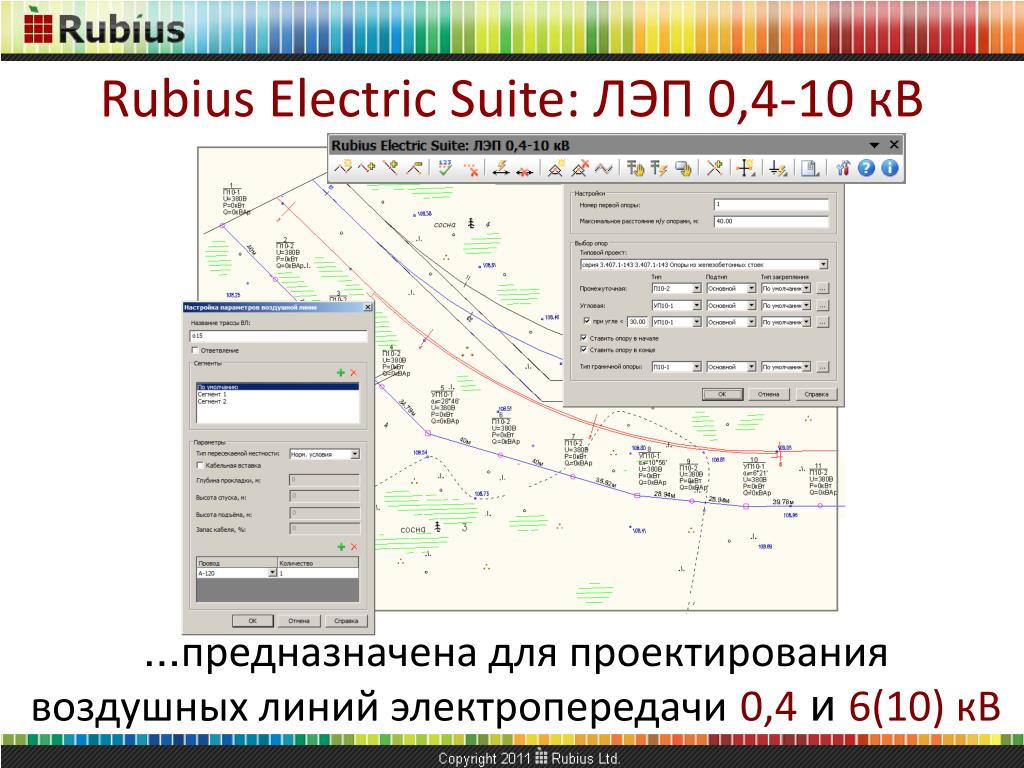Click the triangle support with yellow star icon

coord(555,168)
